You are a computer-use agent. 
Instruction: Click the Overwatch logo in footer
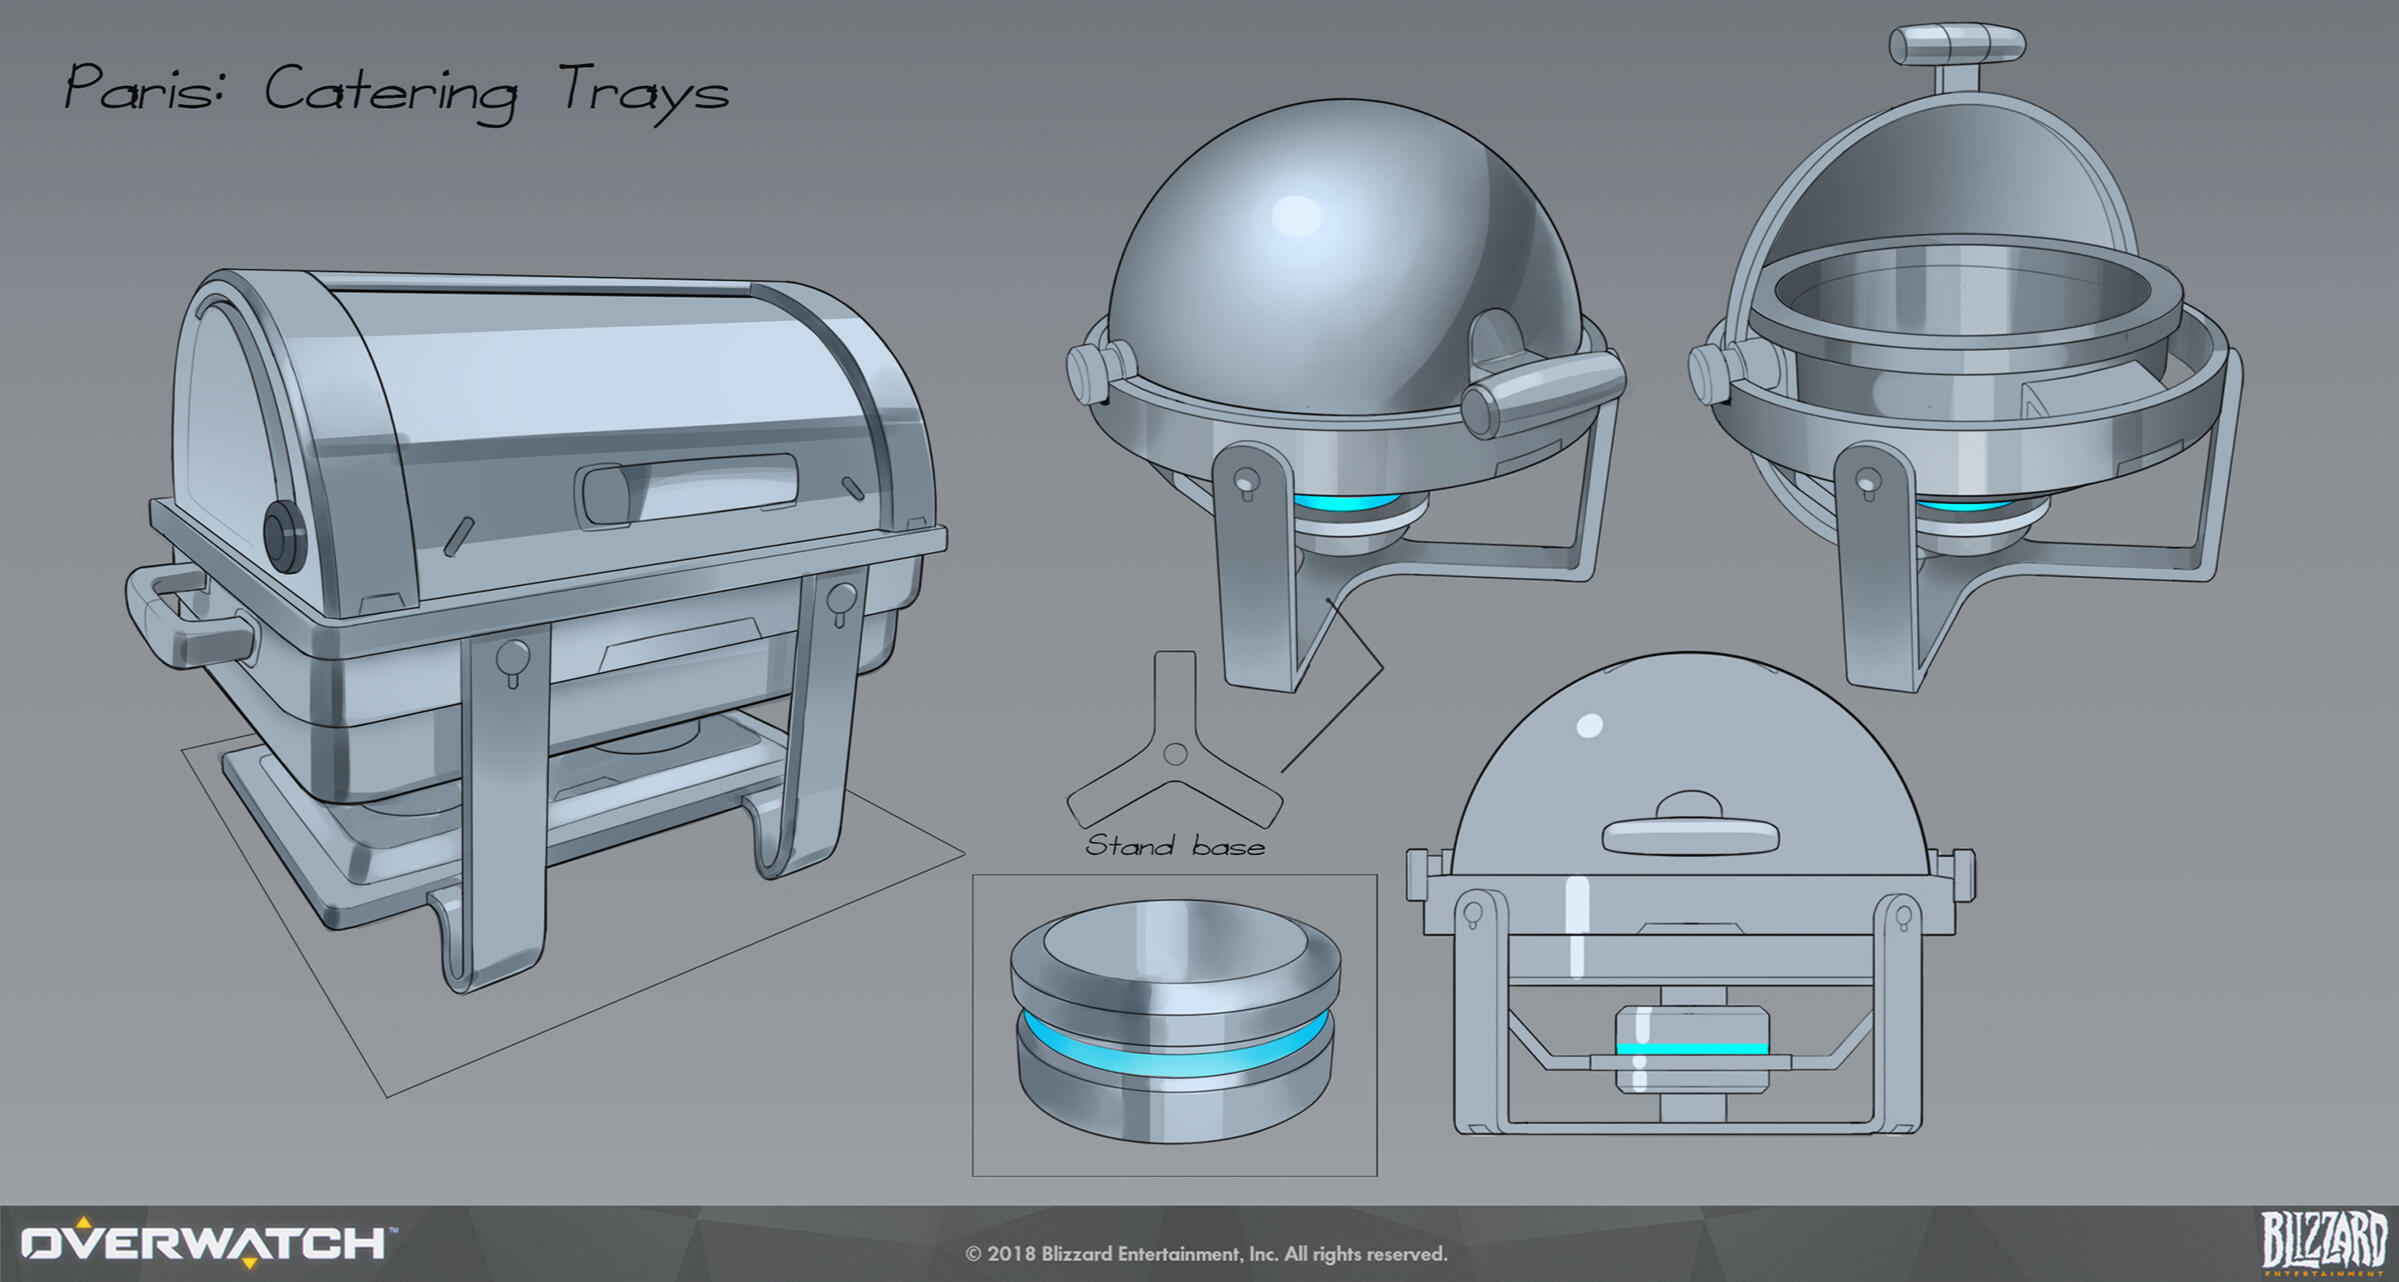click(205, 1243)
